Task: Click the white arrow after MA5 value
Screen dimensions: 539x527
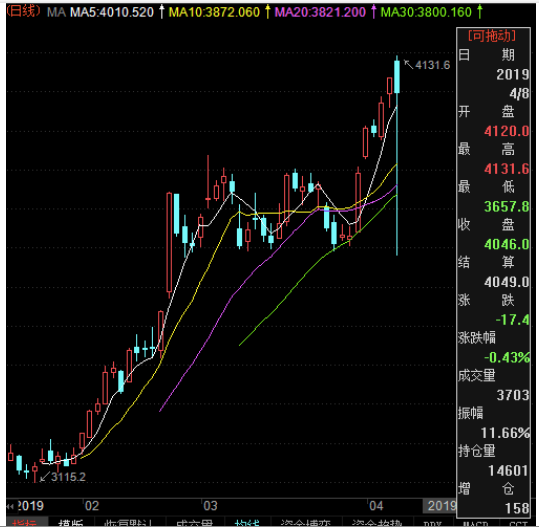Action: pyautogui.click(x=162, y=12)
